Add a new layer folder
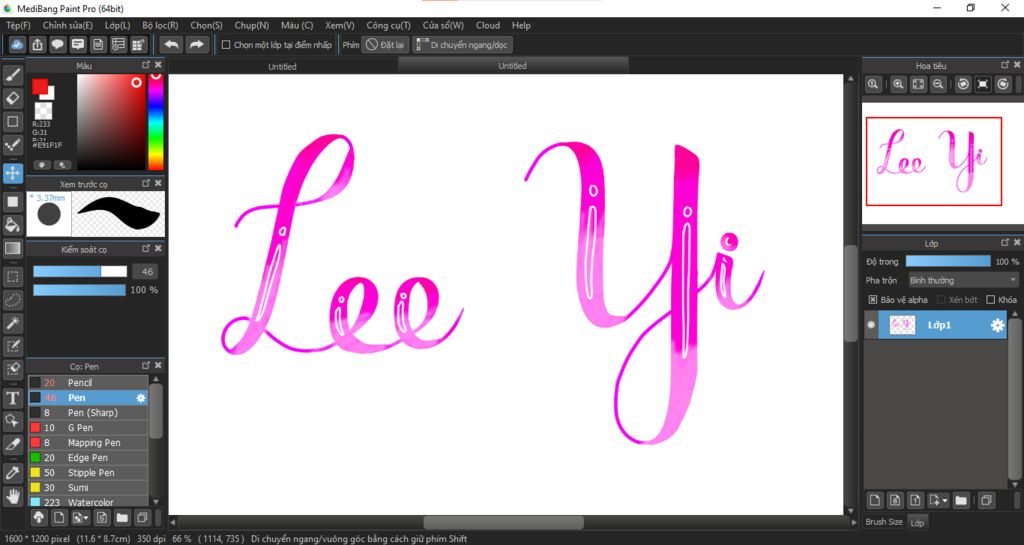 tap(961, 501)
